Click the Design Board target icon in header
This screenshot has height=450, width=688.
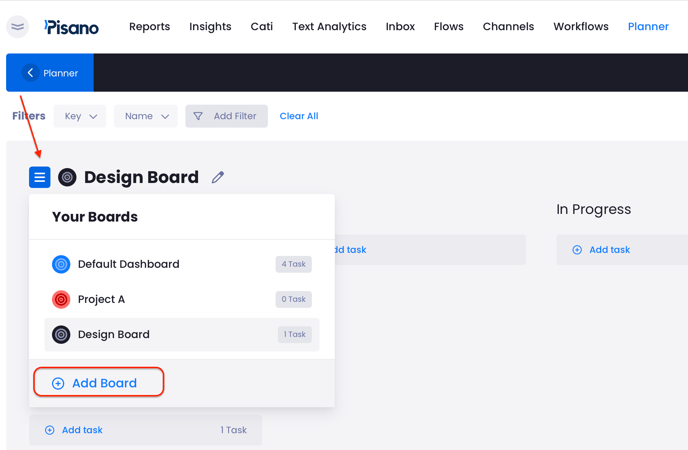click(67, 177)
